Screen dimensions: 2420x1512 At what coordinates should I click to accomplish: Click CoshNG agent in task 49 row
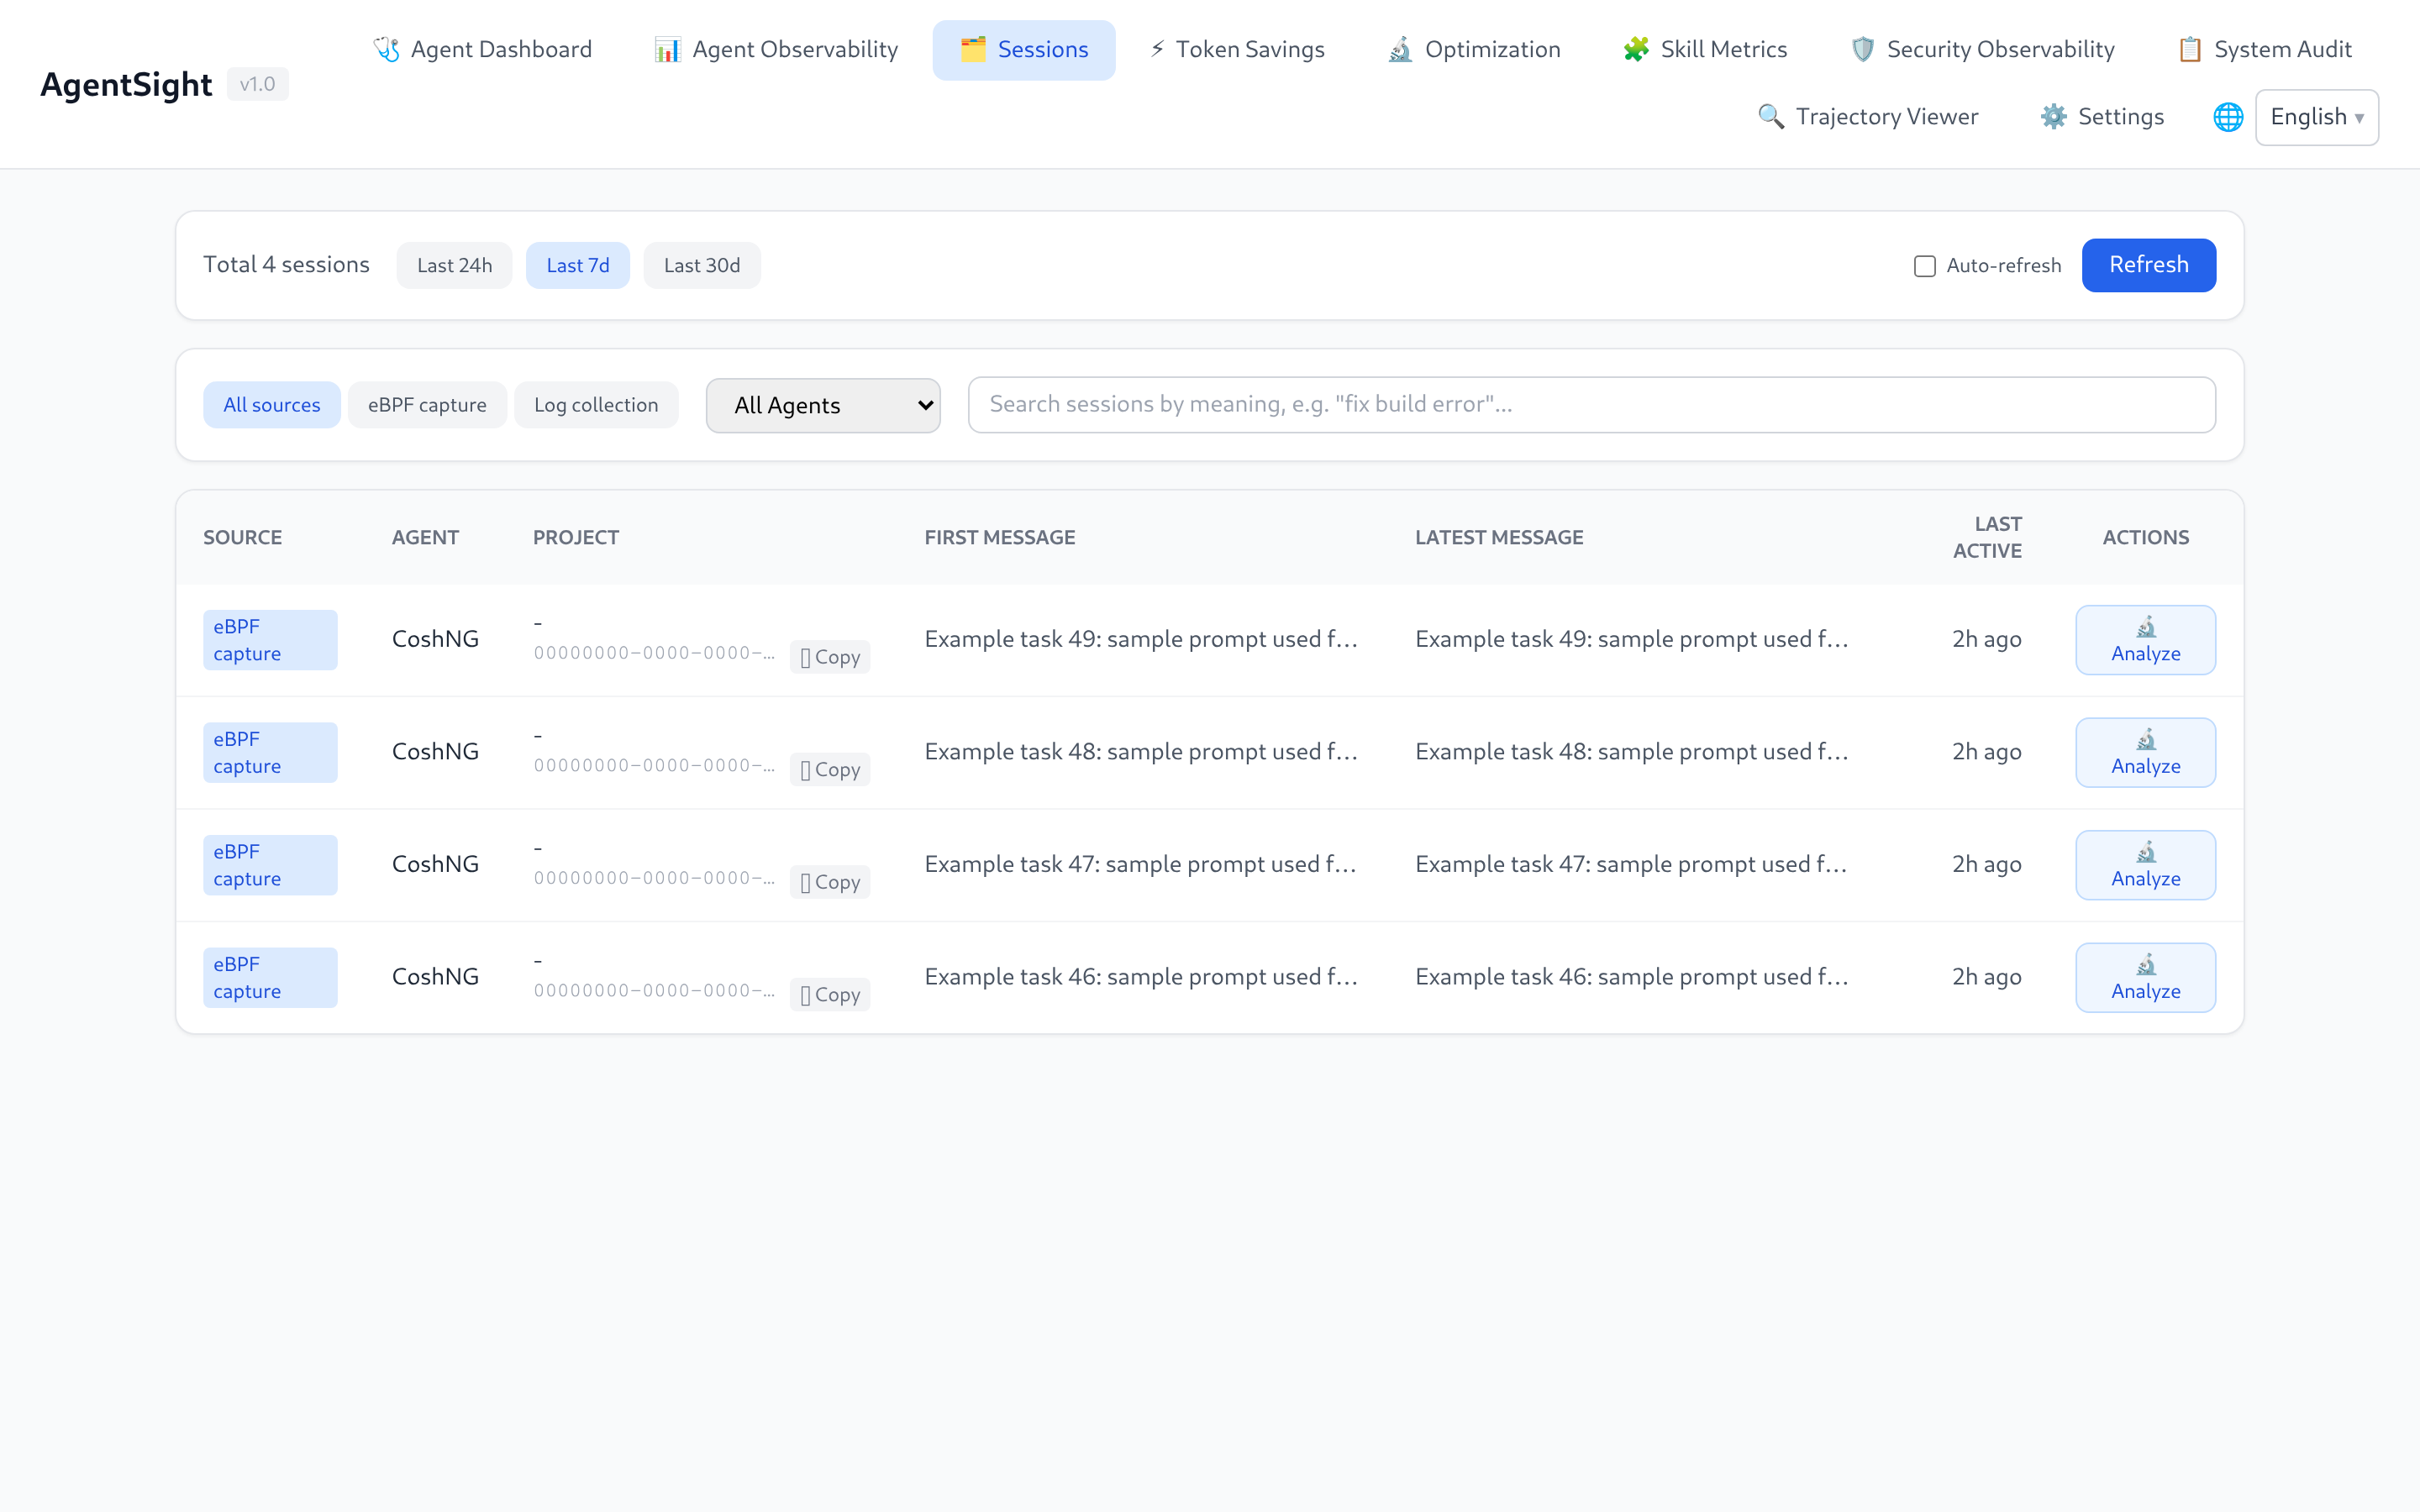click(x=435, y=639)
